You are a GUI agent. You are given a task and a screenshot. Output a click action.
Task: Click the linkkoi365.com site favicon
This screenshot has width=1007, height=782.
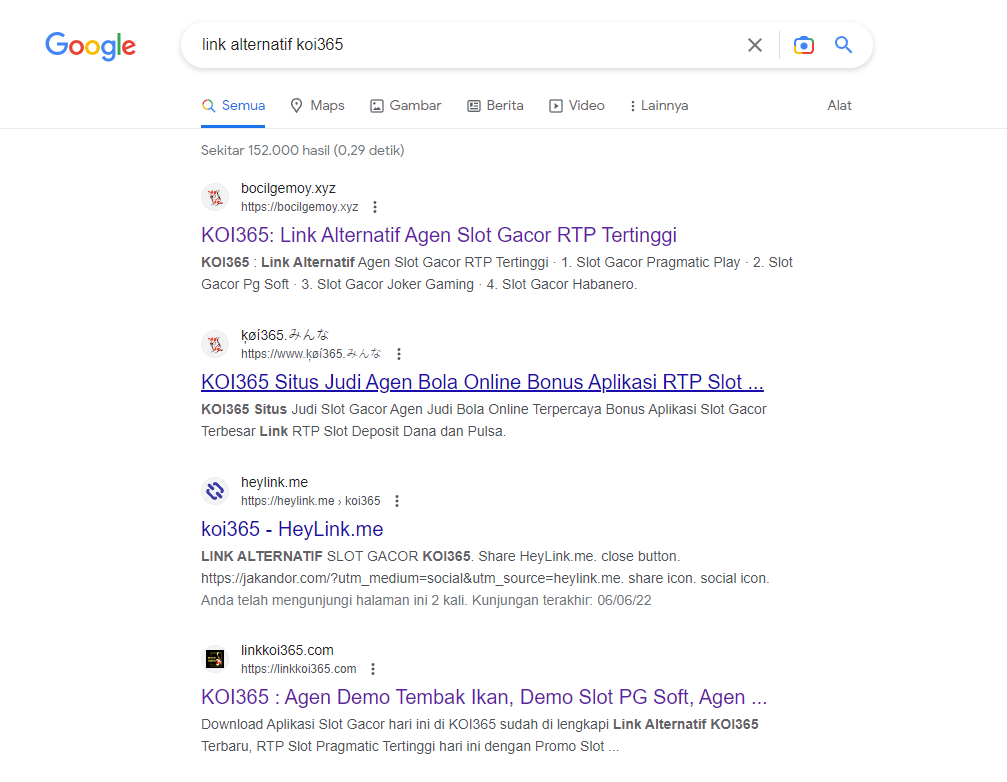215,659
